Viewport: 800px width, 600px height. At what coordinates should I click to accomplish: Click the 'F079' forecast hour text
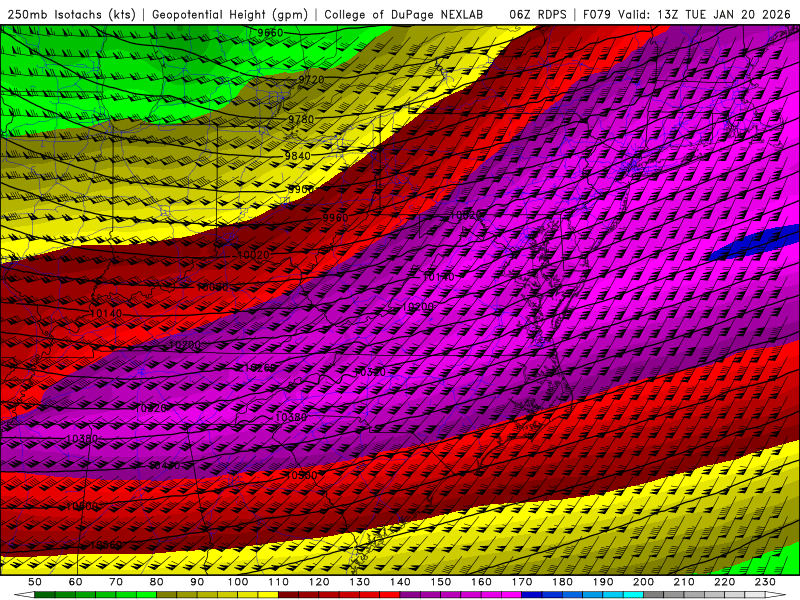pyautogui.click(x=596, y=15)
